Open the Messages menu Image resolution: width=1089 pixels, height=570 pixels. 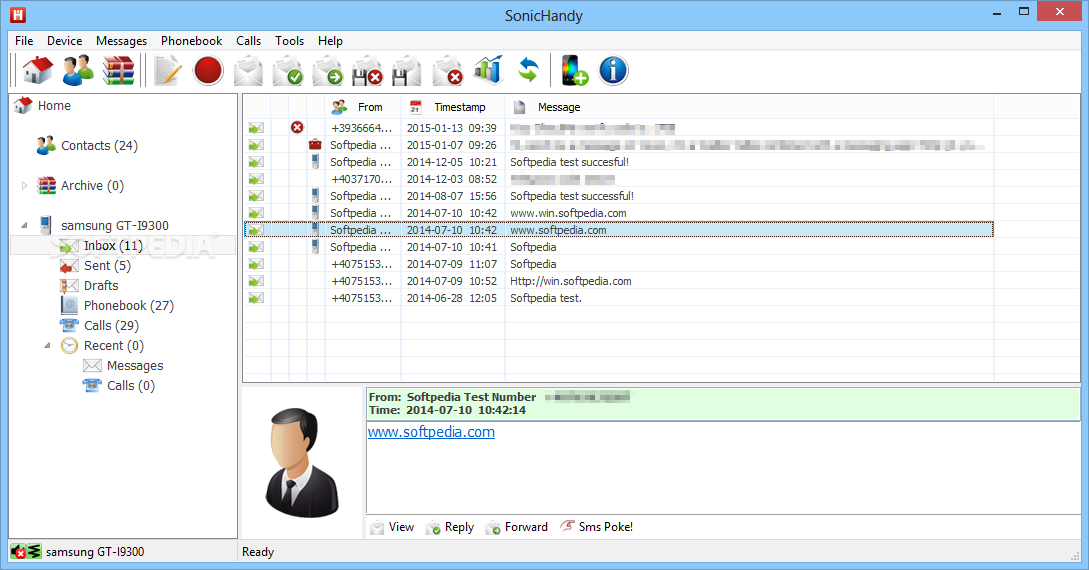[122, 41]
